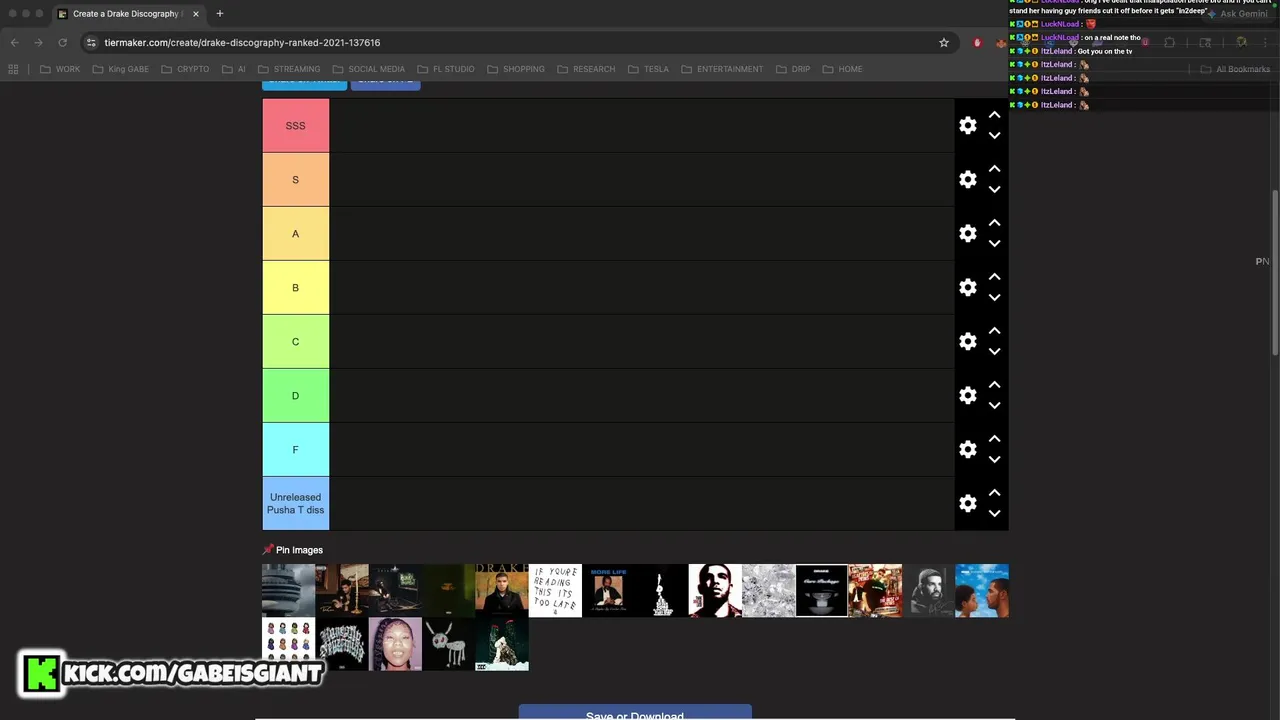Select the Nothing Was the Same album cover
Viewport: 1280px width, 720px height.
pos(982,590)
